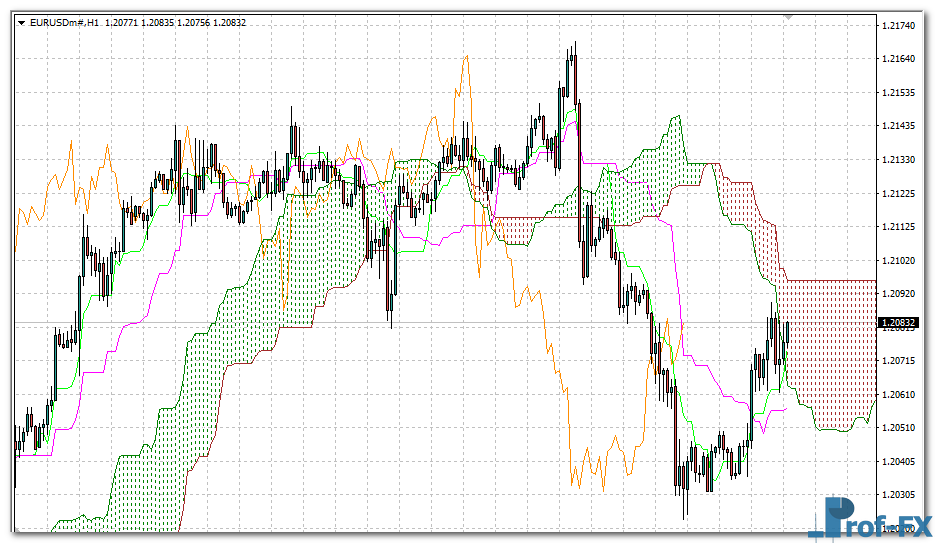The image size is (935, 543).
Task: Click the 1.21330 price axis label
Action: point(901,160)
